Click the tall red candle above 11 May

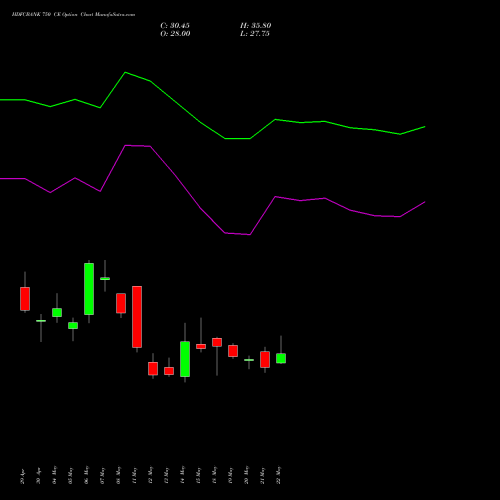pyautogui.click(x=137, y=317)
